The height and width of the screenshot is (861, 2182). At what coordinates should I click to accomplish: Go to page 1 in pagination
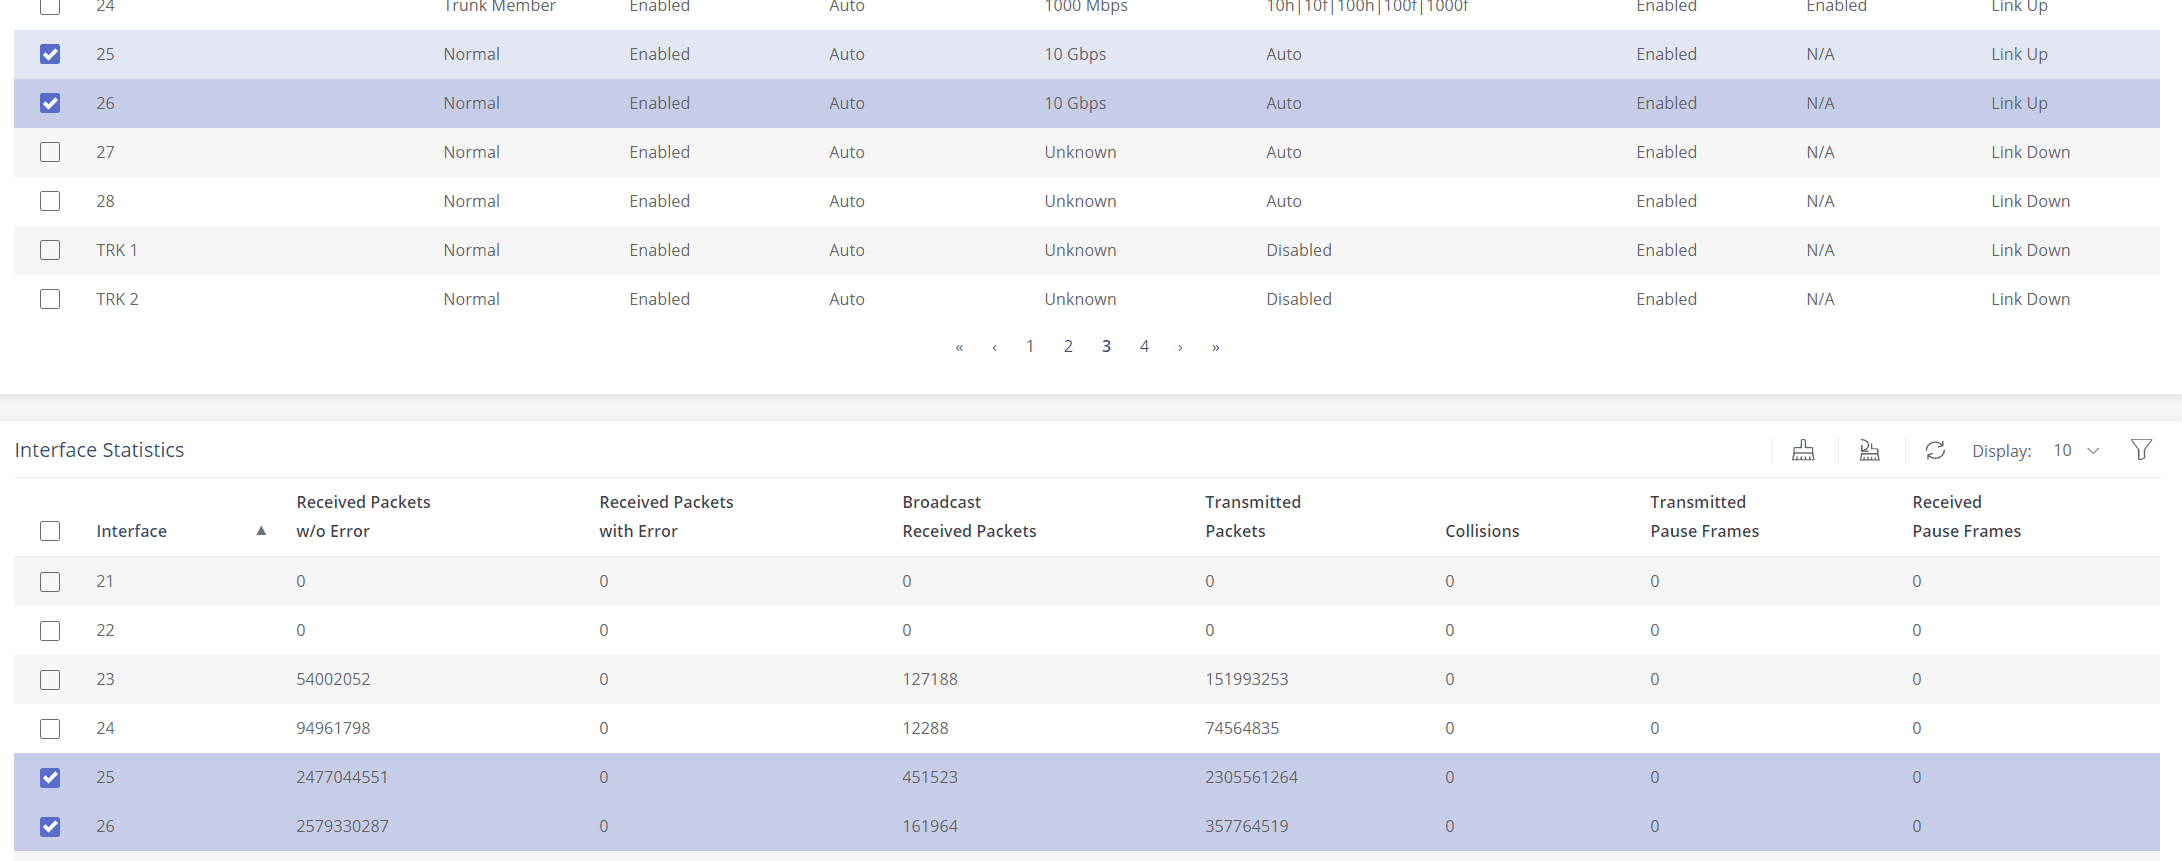1030,346
